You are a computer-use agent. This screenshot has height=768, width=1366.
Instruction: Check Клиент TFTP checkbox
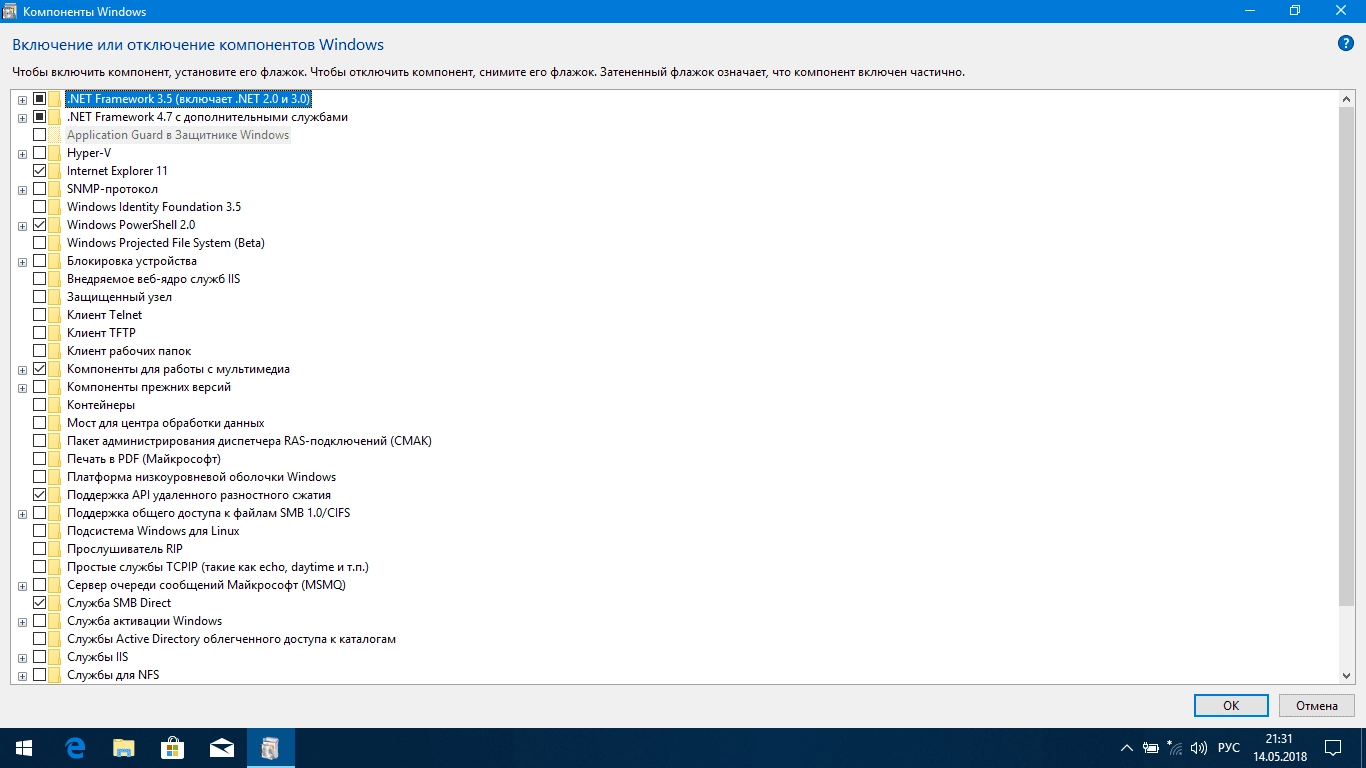pos(40,333)
